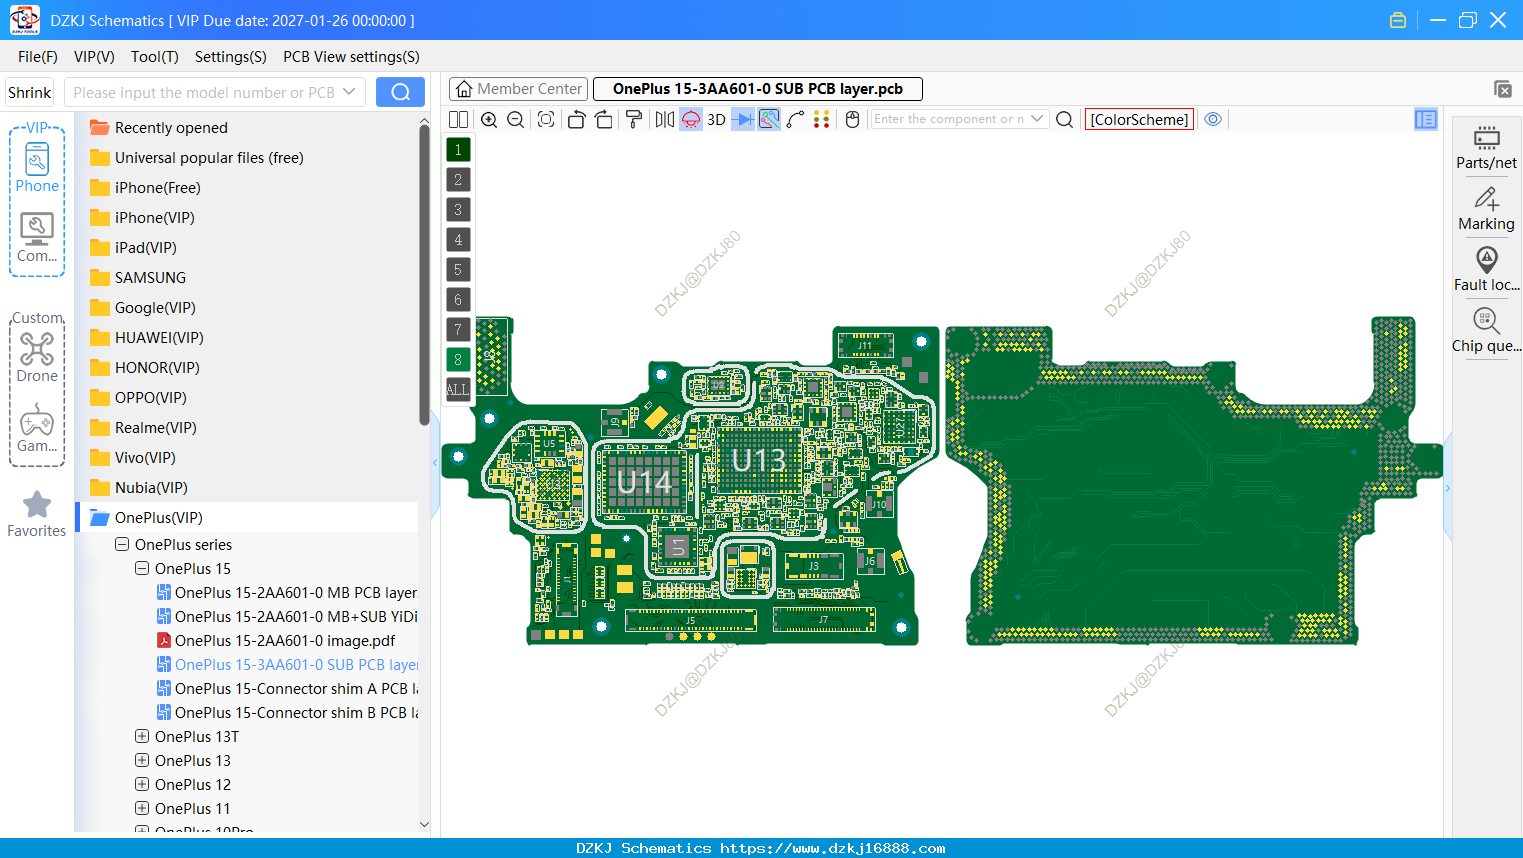Switch to 3D board view
1523x858 pixels.
pyautogui.click(x=716, y=120)
